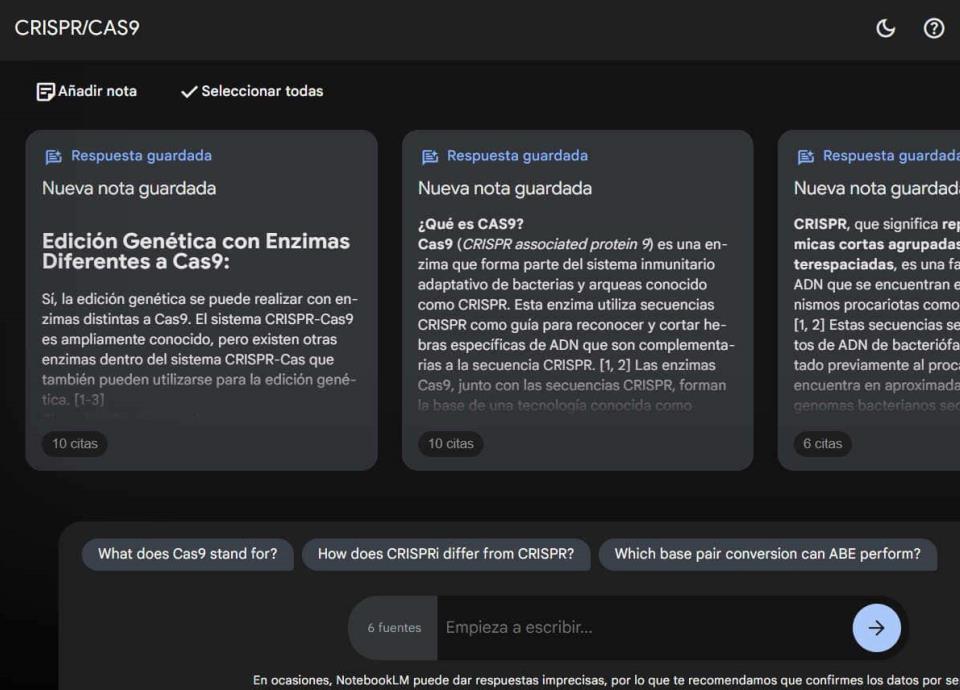This screenshot has height=690, width=960.
Task: Select all notes with Seleccionar todas
Action: coord(252,91)
